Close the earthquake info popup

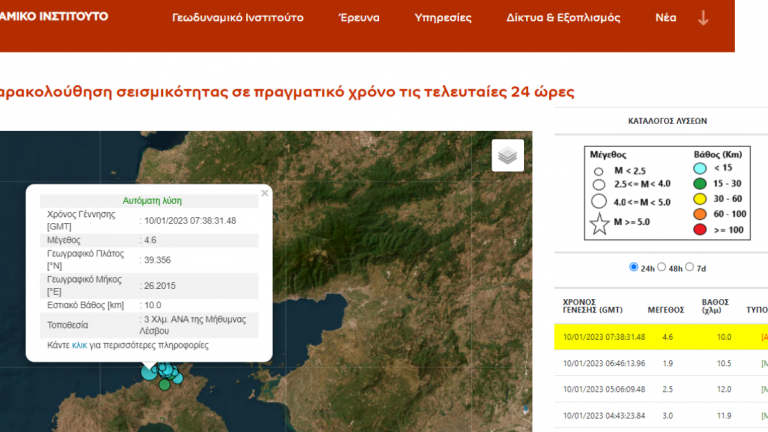(x=264, y=193)
